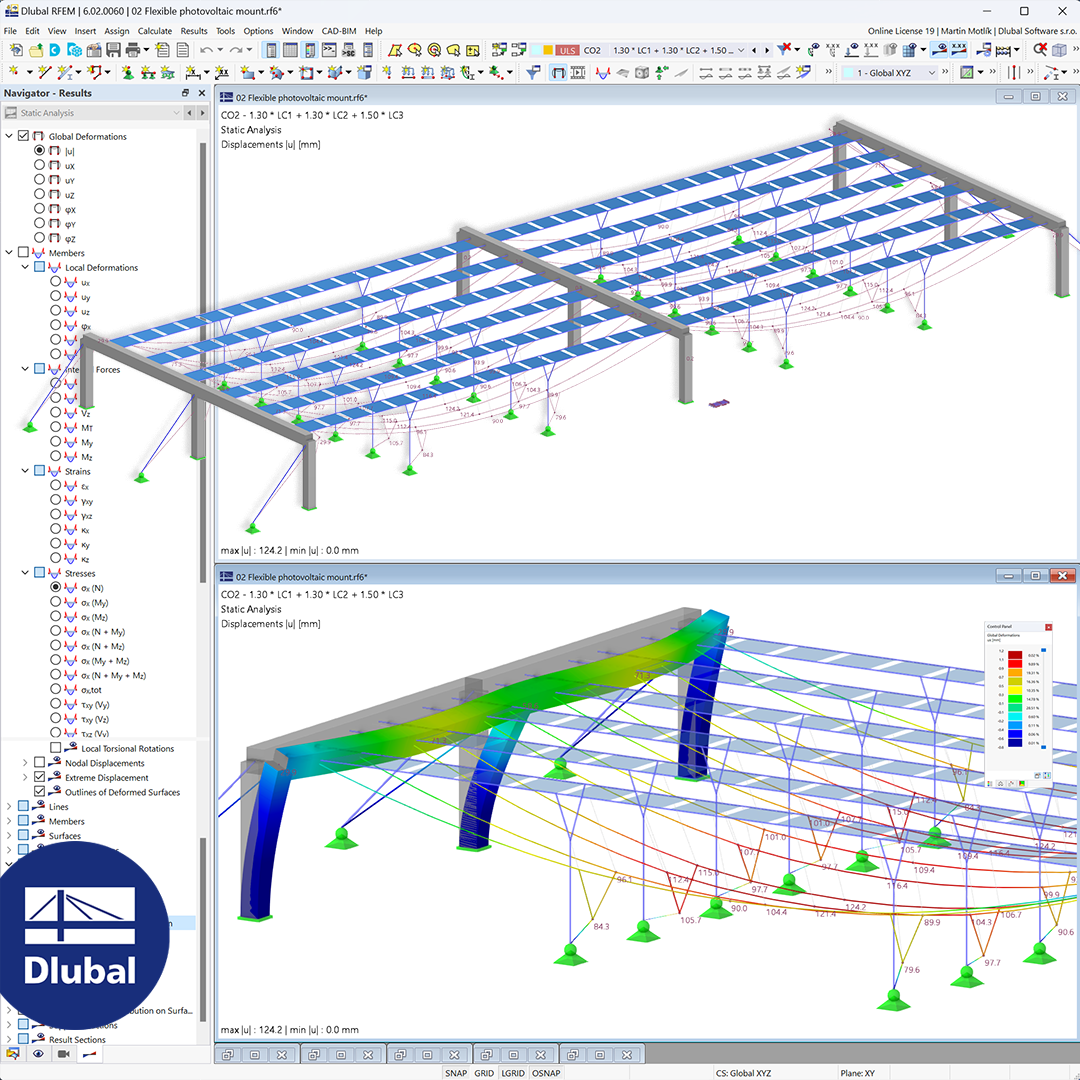Expand the Lines tree node
Image resolution: width=1080 pixels, height=1080 pixels.
coord(9,806)
